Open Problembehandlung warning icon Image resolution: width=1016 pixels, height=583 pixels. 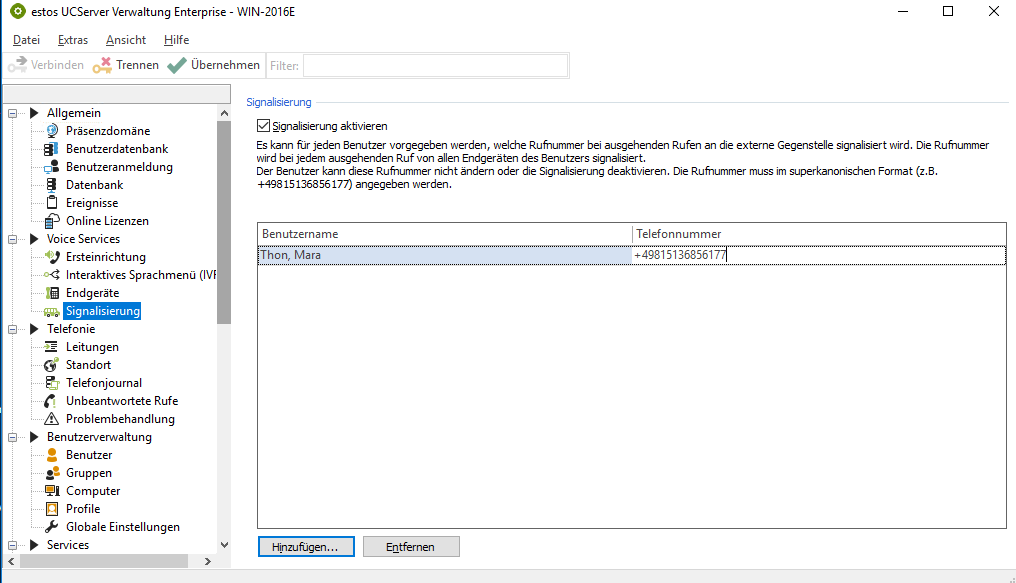click(53, 419)
